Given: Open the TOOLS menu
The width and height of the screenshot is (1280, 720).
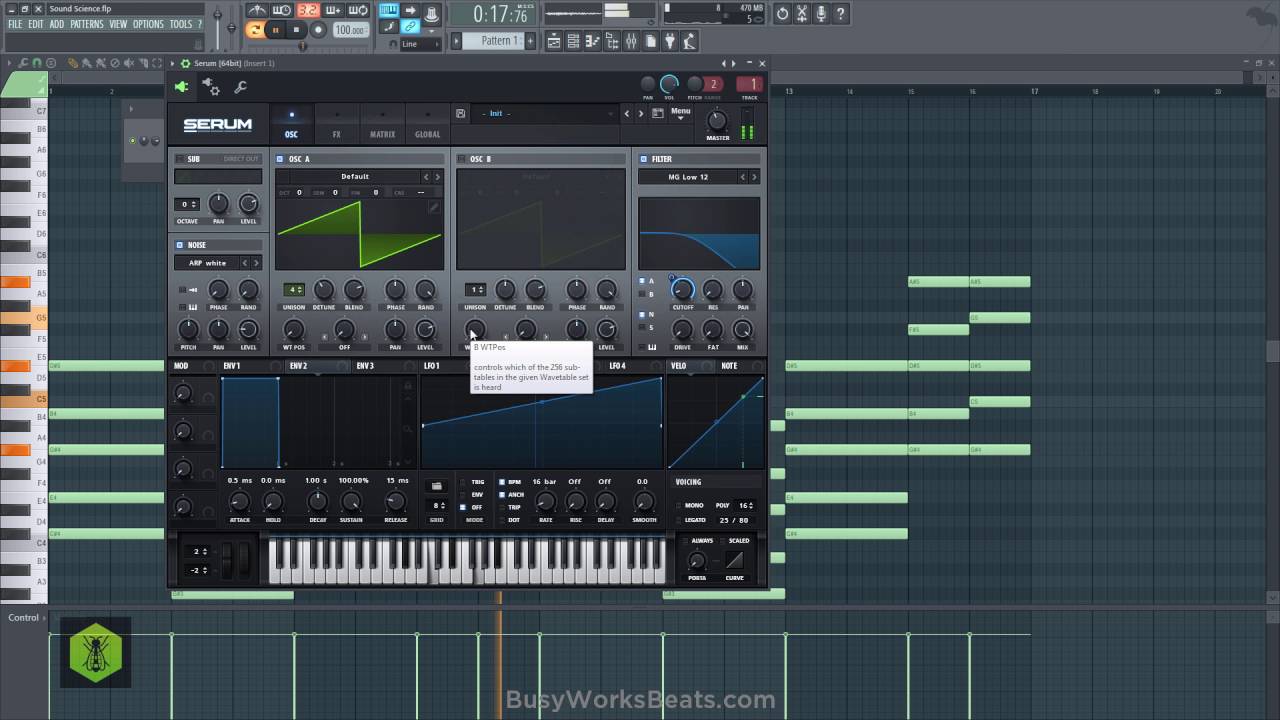Looking at the screenshot, I should pyautogui.click(x=181, y=24).
